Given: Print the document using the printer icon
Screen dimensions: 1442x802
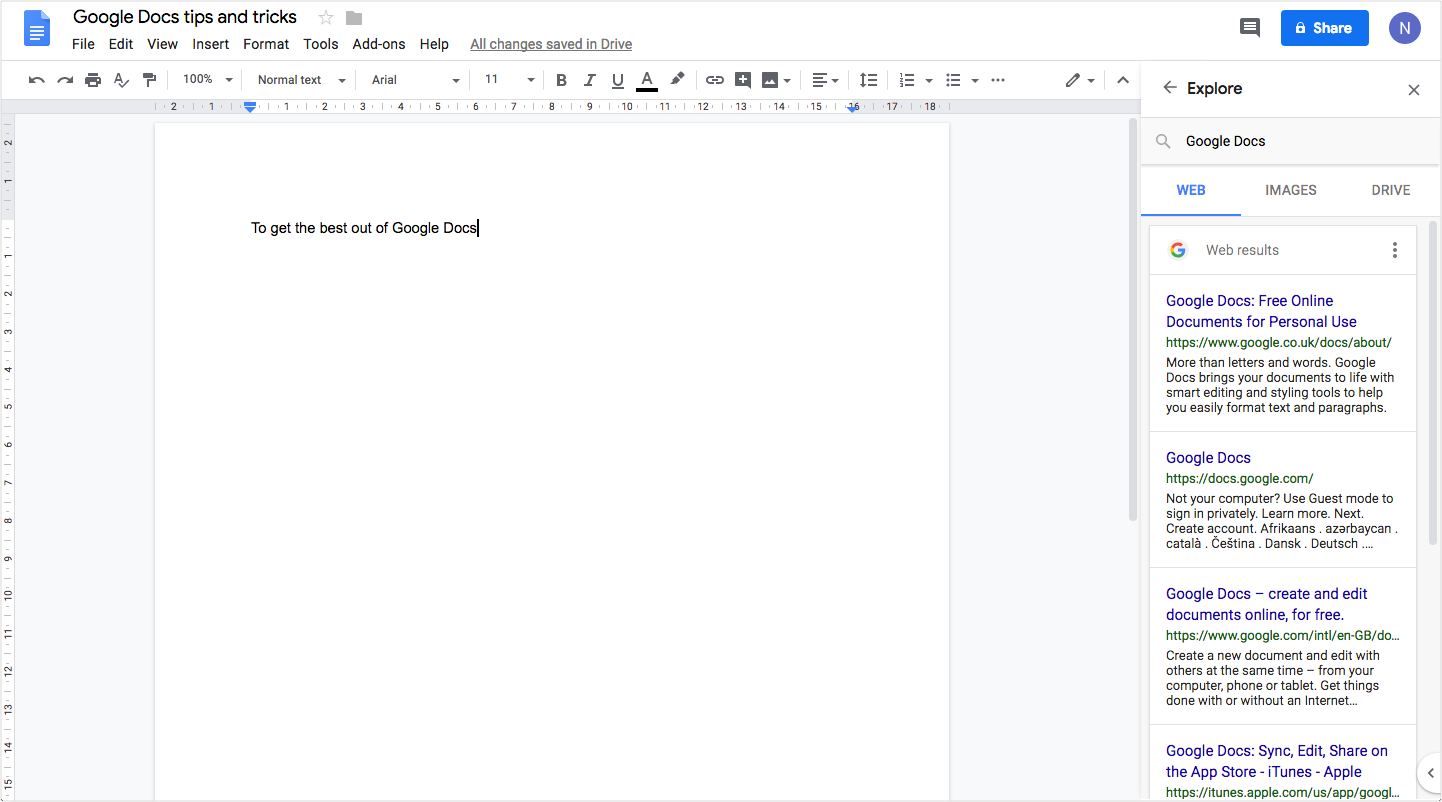Looking at the screenshot, I should coord(93,80).
